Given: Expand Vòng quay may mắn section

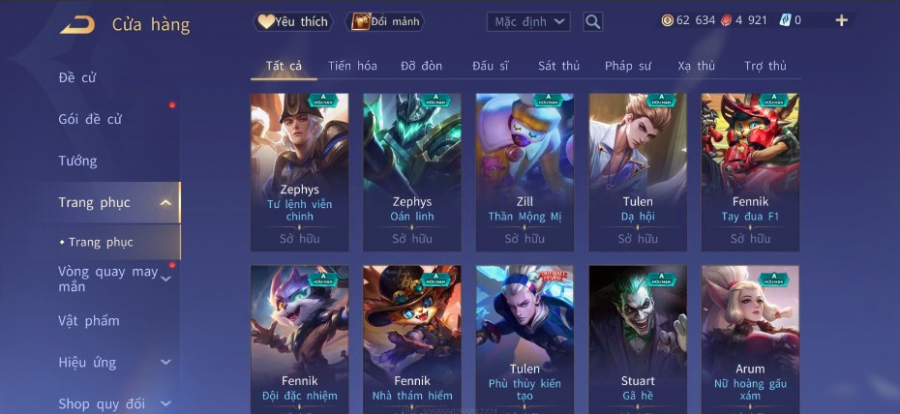Looking at the screenshot, I should click(x=165, y=279).
